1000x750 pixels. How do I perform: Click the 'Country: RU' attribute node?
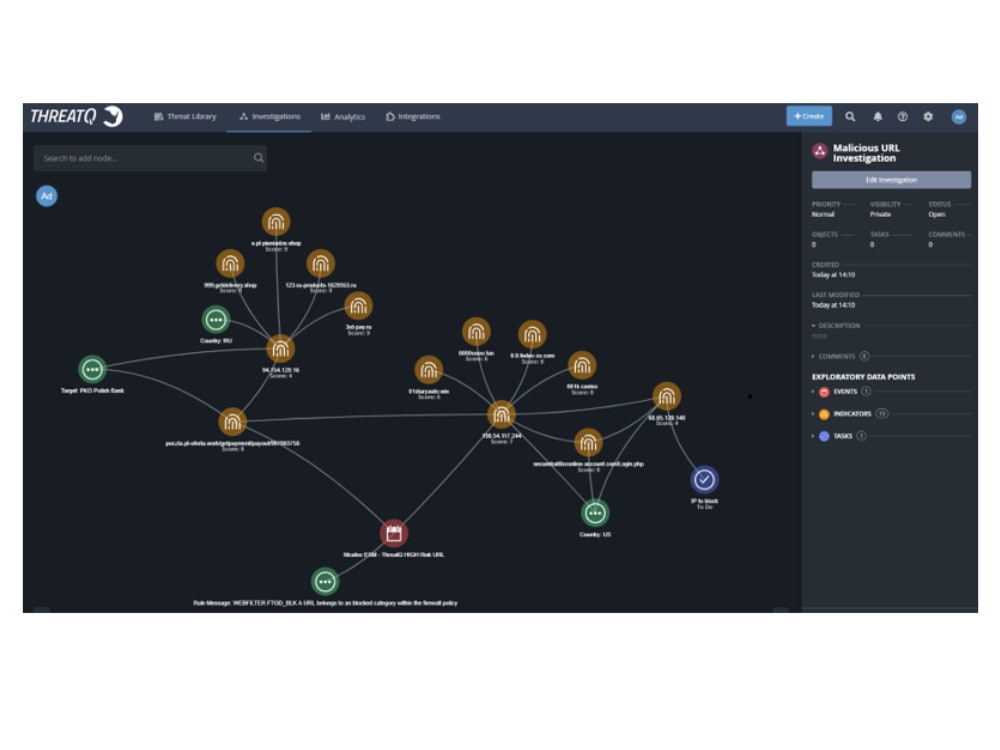(x=216, y=319)
